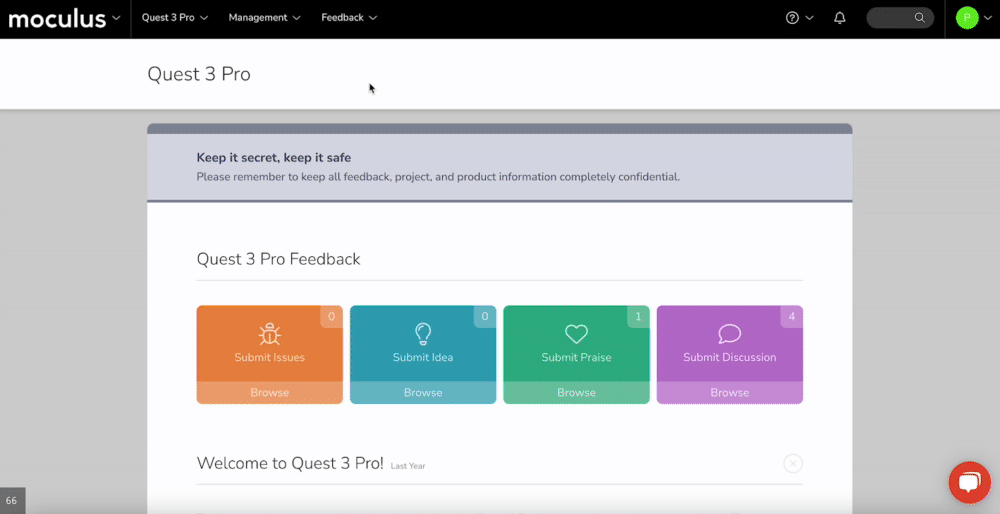The height and width of the screenshot is (514, 1000).
Task: Open the red chat widget bubble
Action: tap(968, 483)
